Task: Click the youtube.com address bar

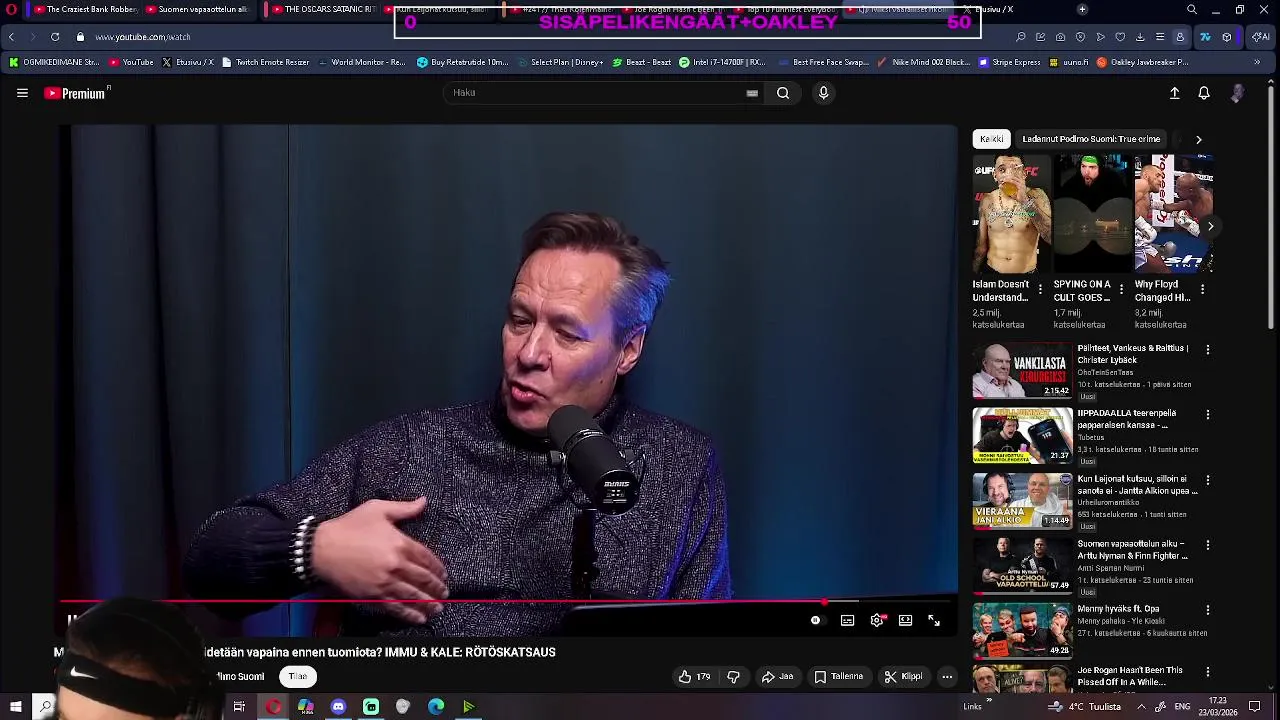Action: [142, 37]
